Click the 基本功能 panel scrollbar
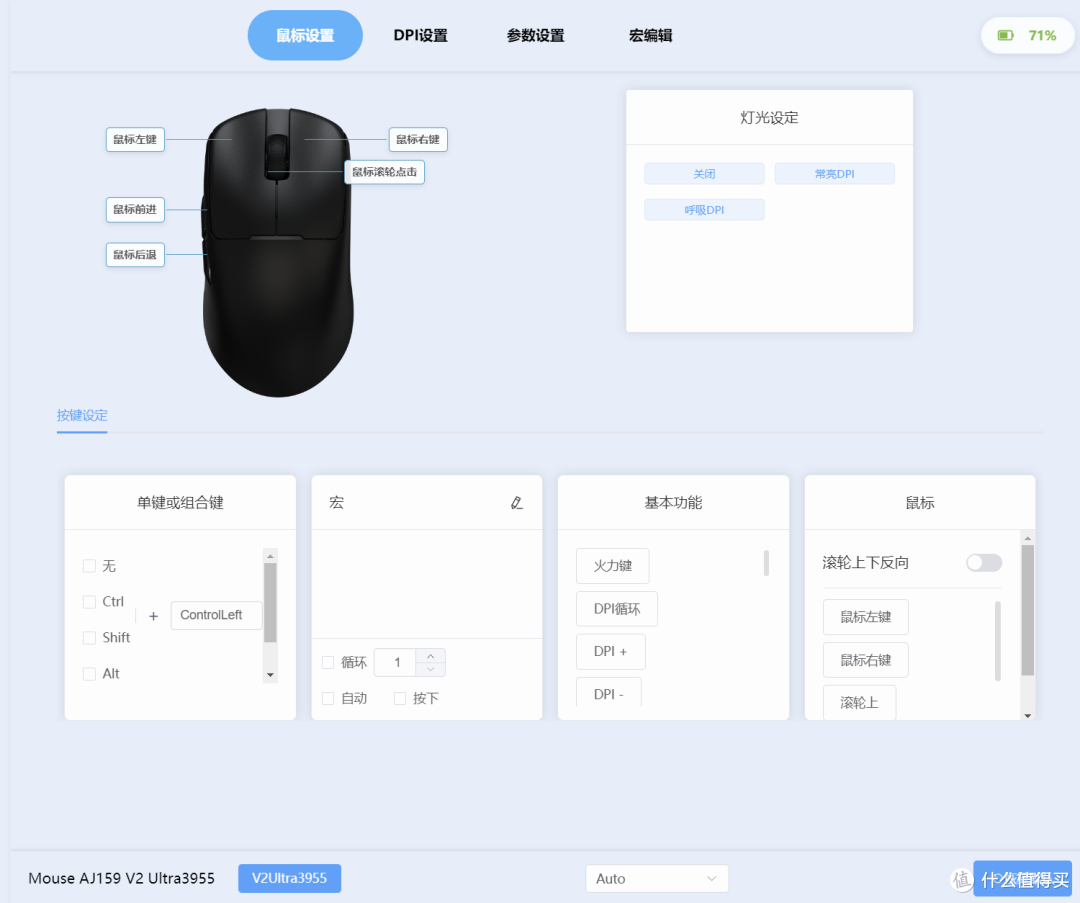Image resolution: width=1080 pixels, height=903 pixels. coord(766,563)
